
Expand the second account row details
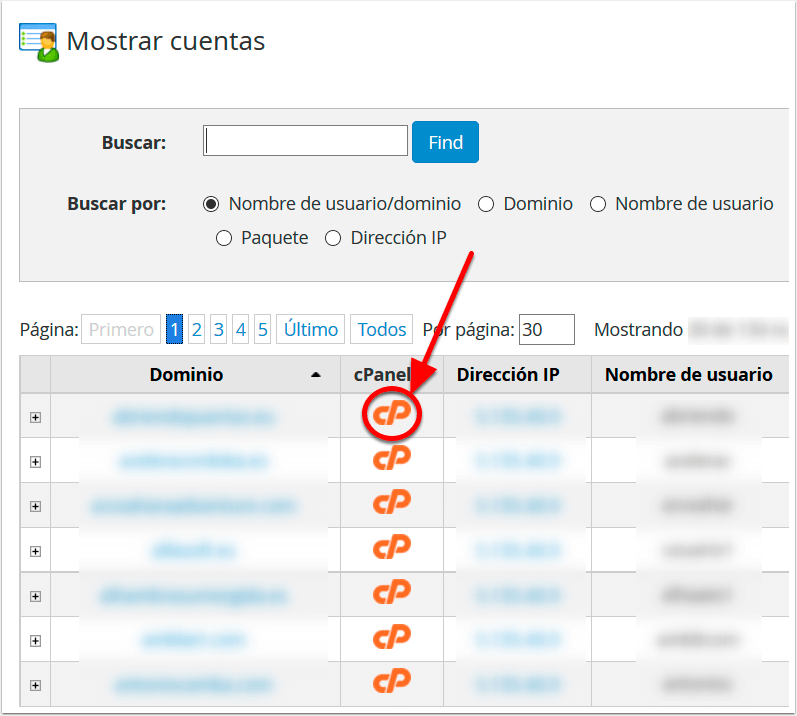pos(35,462)
